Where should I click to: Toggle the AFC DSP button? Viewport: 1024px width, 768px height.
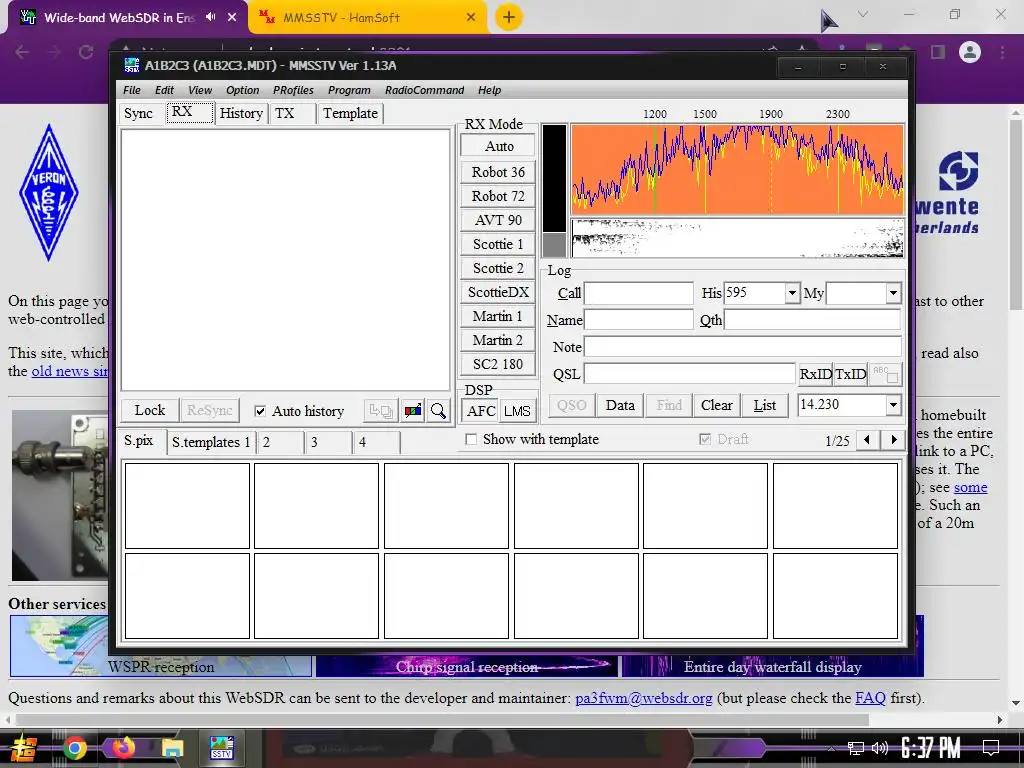point(481,411)
